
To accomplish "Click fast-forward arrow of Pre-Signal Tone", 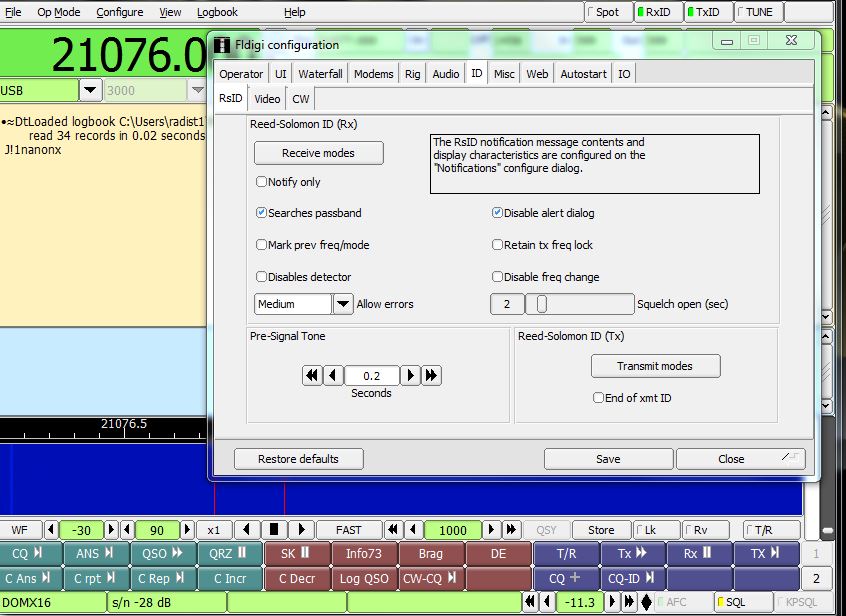I will [x=432, y=376].
